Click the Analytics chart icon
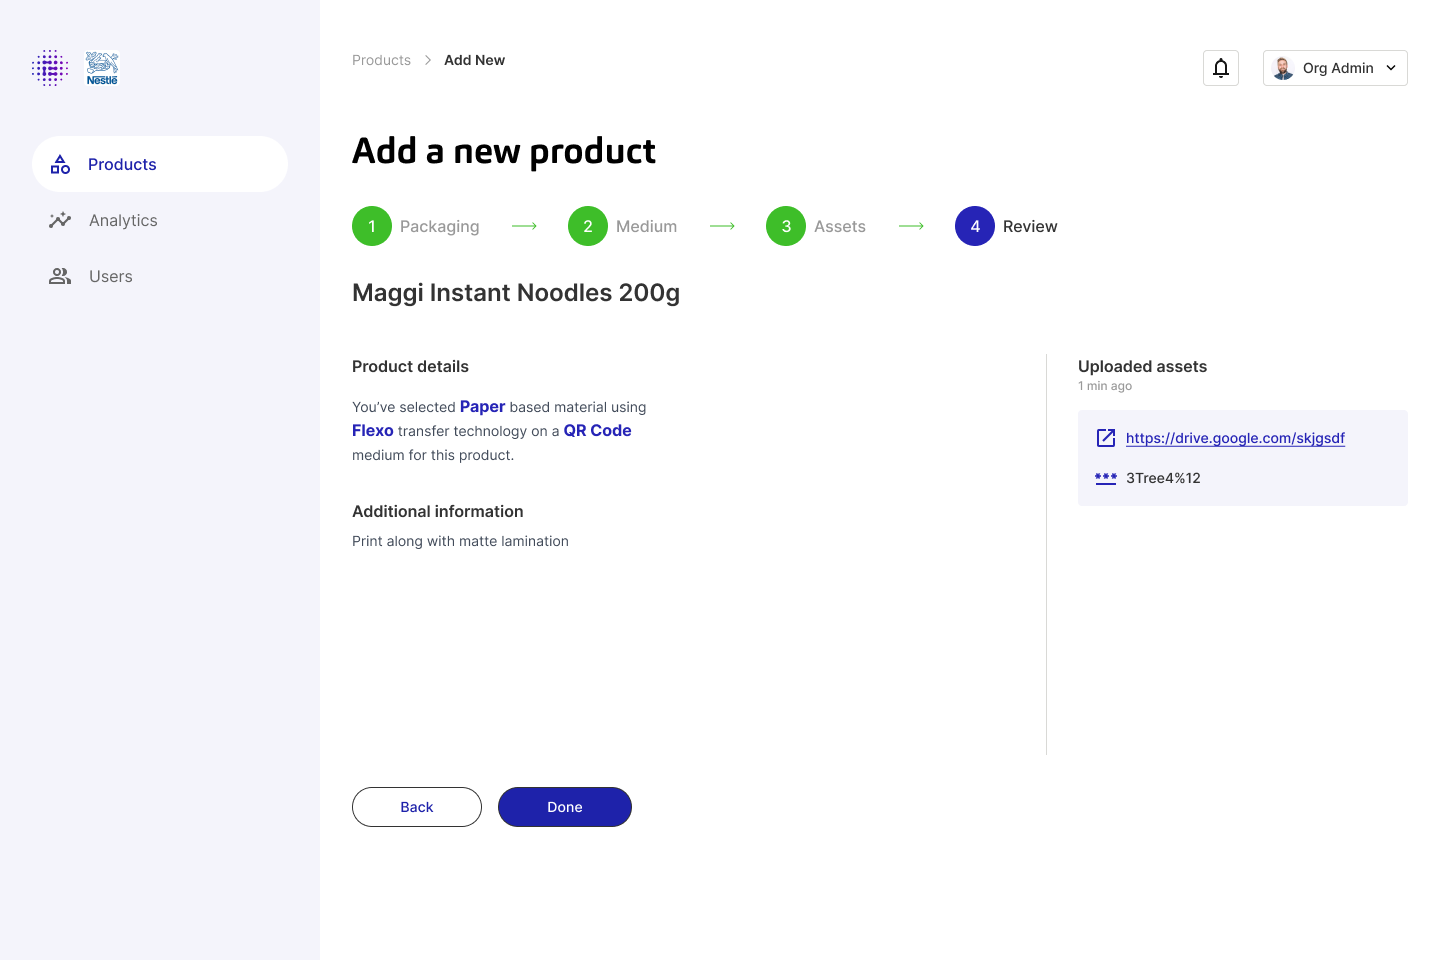This screenshot has width=1440, height=960. coord(60,220)
